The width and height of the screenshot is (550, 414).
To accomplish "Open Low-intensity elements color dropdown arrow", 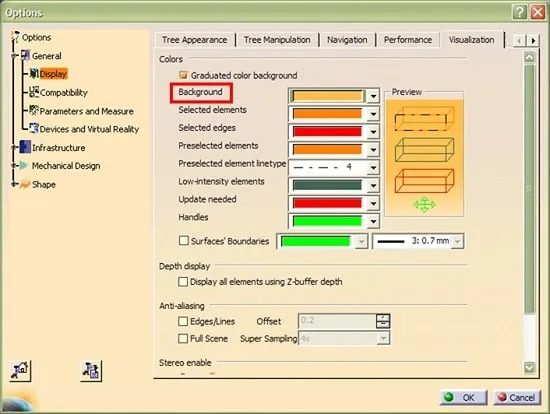I will (373, 185).
